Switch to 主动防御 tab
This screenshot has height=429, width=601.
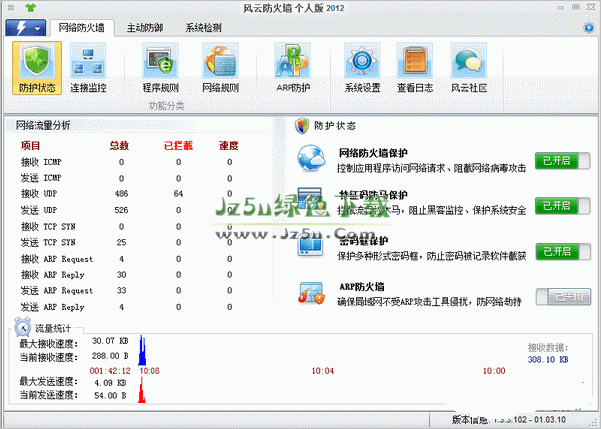pos(145,28)
